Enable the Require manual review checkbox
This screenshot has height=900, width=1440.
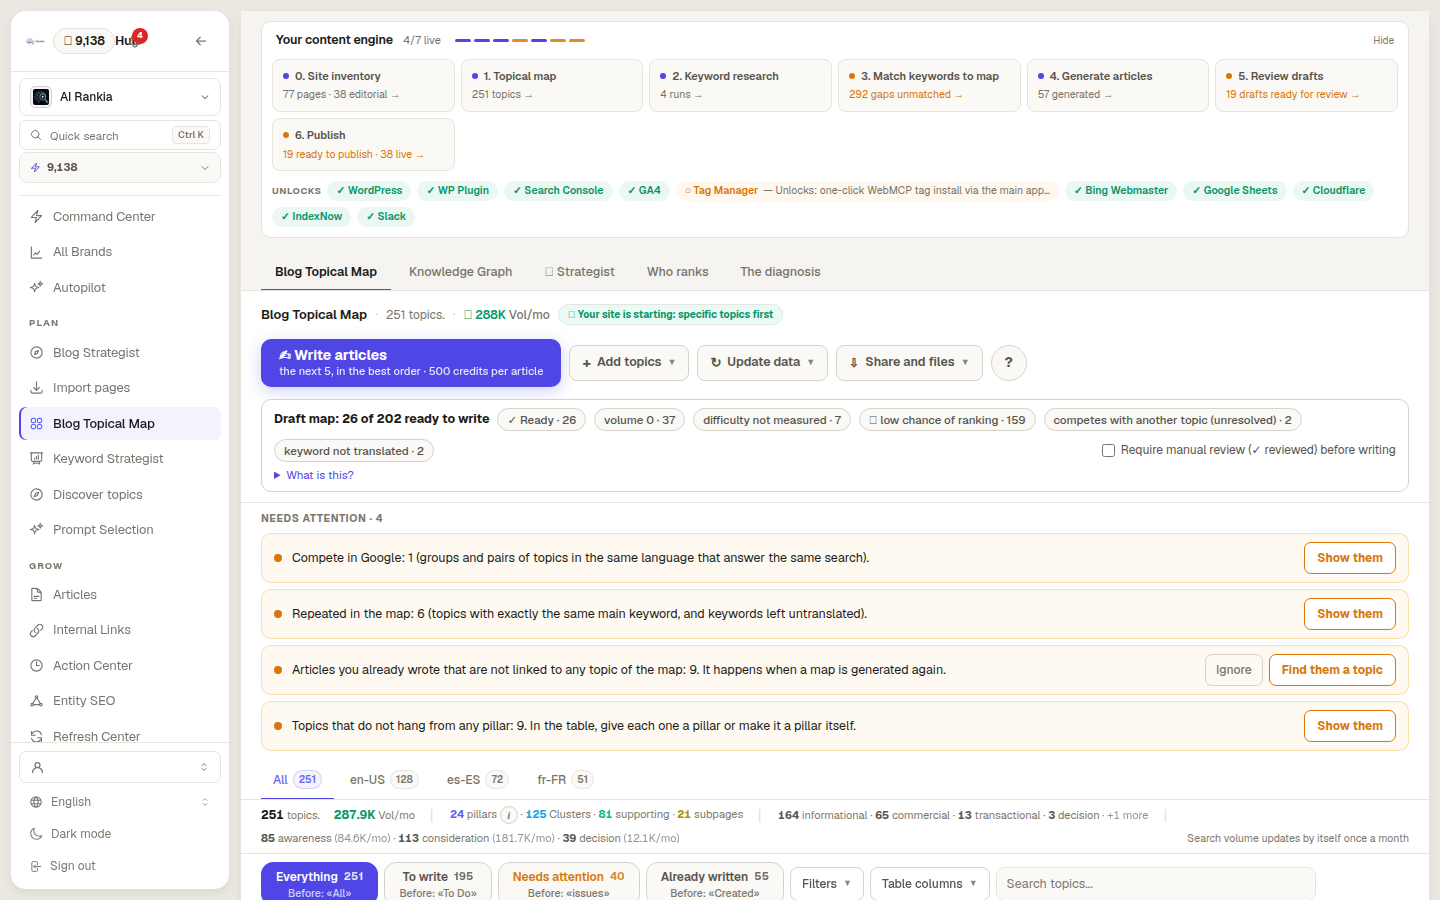(x=1108, y=451)
